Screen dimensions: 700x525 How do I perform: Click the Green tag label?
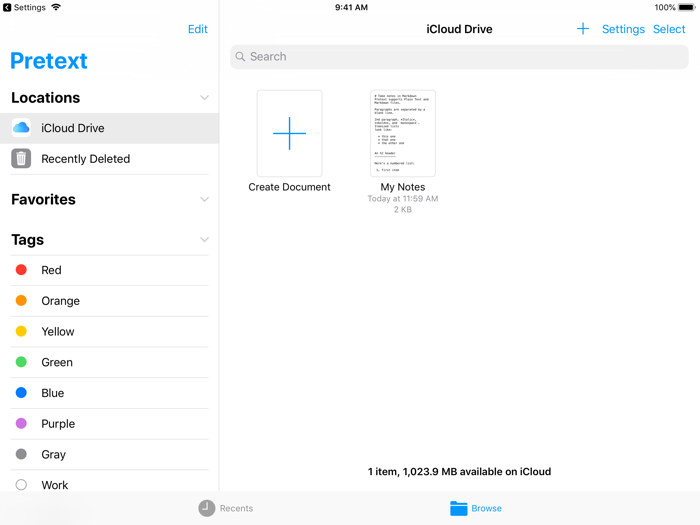(x=57, y=362)
